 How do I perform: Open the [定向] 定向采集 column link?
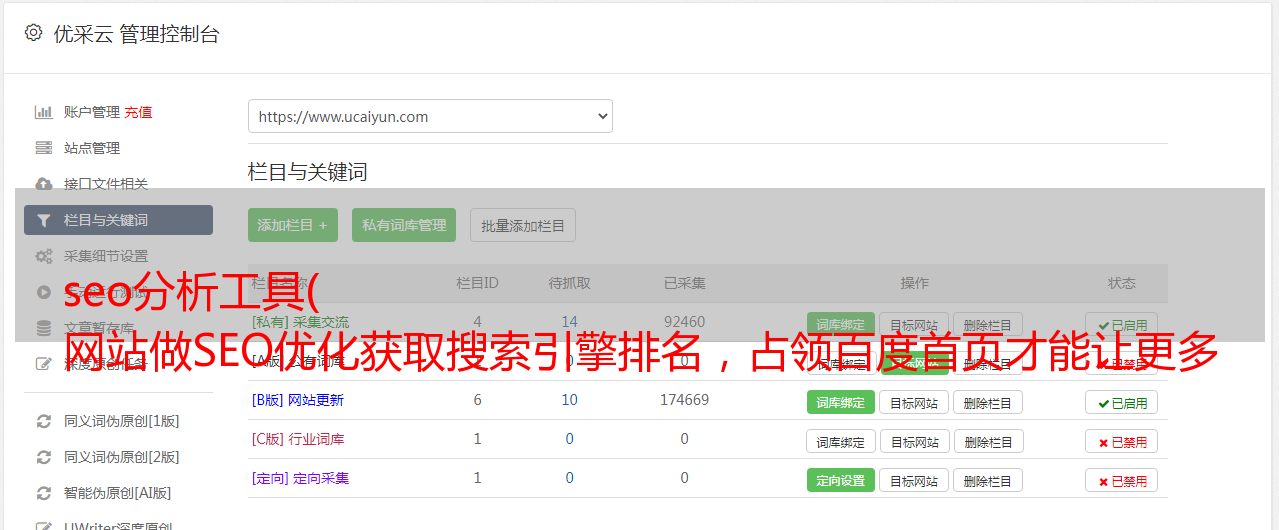[x=300, y=478]
